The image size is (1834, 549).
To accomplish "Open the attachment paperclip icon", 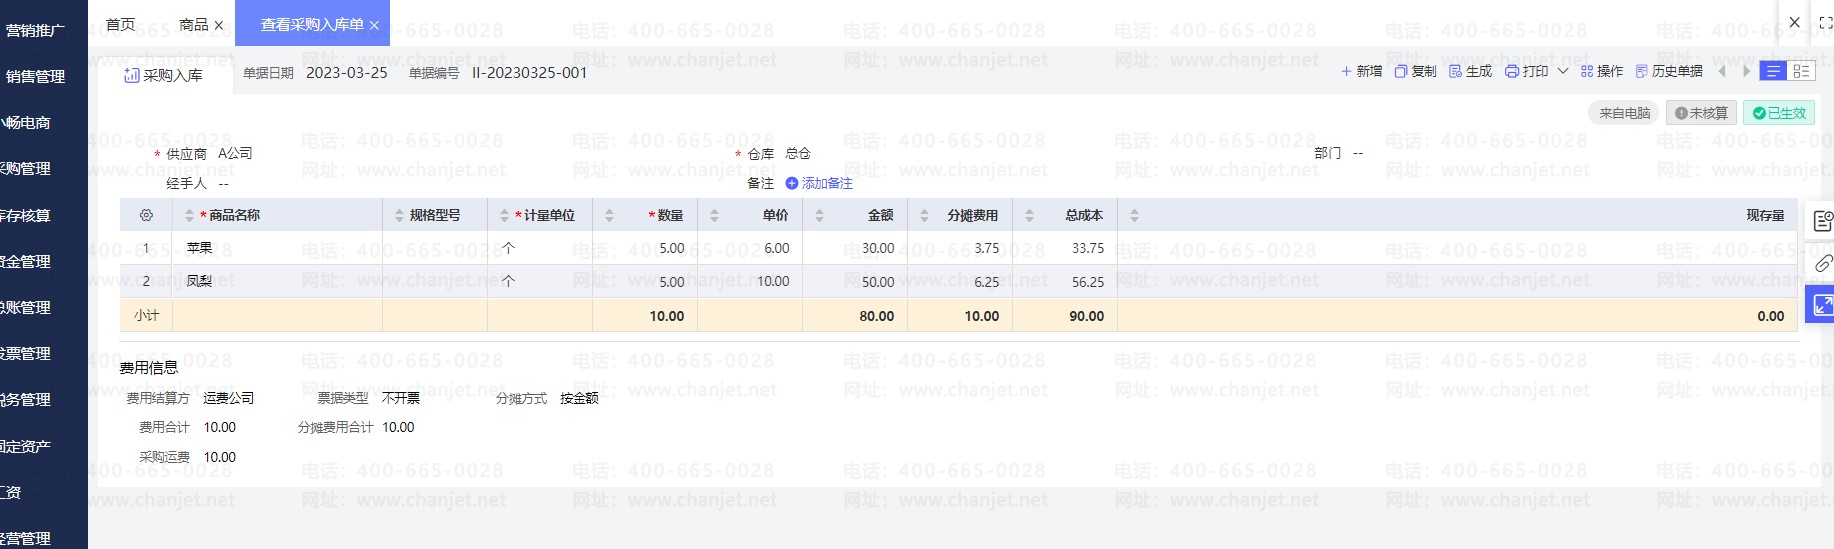I will 1822,263.
